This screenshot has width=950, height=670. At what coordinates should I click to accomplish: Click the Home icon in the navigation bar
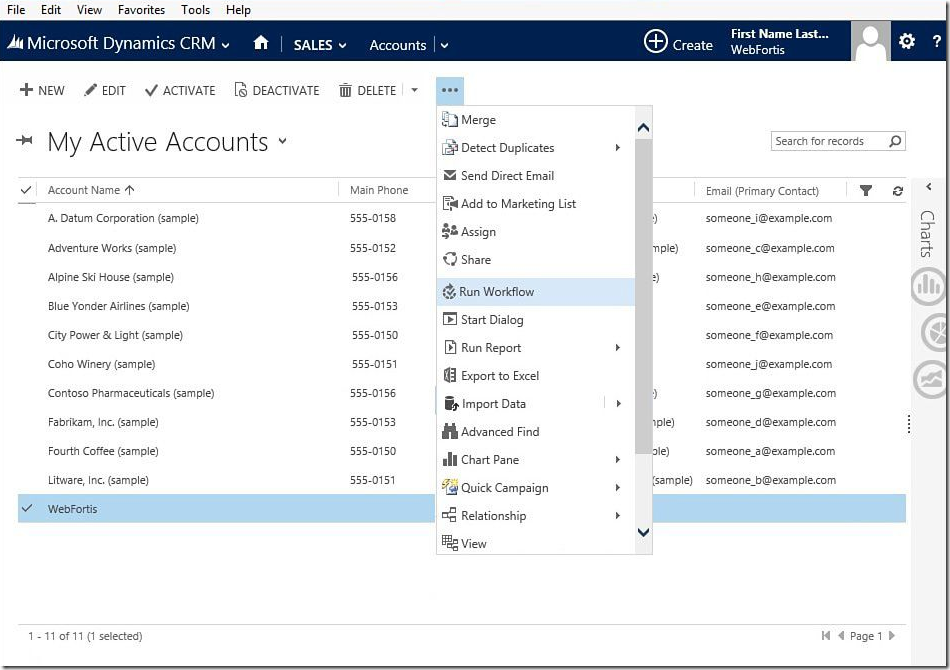261,43
